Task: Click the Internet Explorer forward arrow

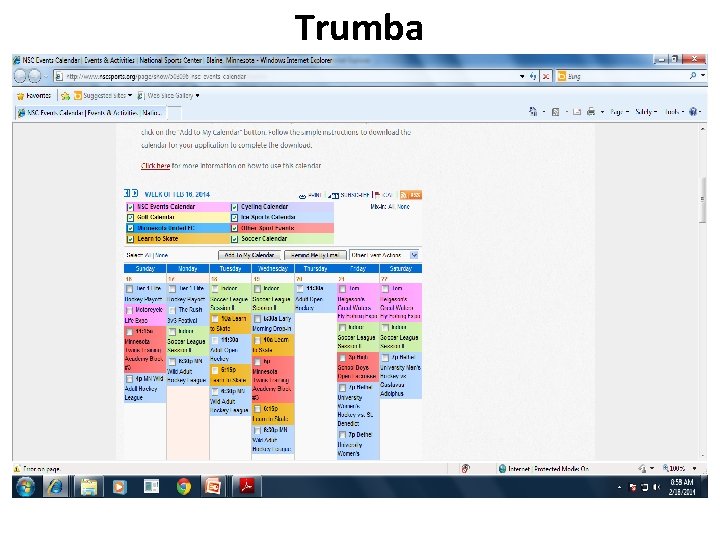Action: point(35,76)
